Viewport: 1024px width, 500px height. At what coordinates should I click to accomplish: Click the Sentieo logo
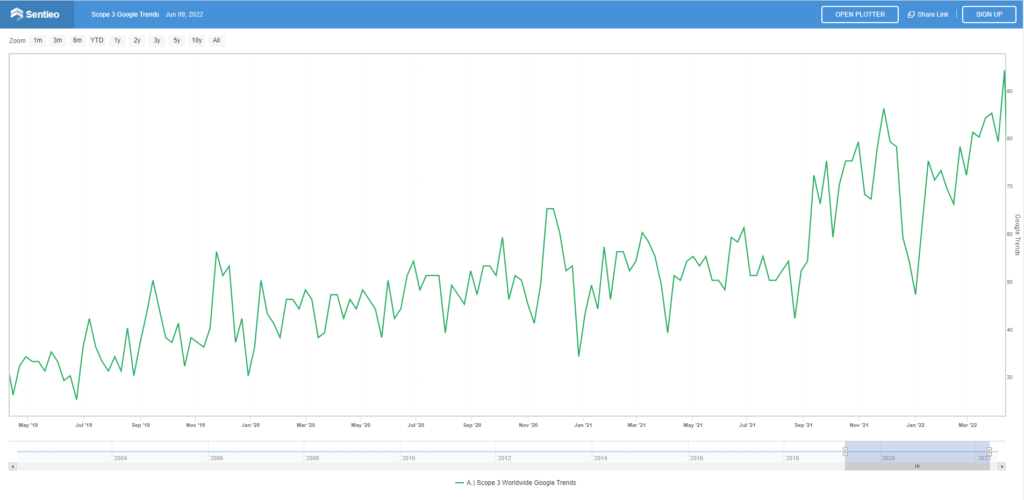coord(35,14)
